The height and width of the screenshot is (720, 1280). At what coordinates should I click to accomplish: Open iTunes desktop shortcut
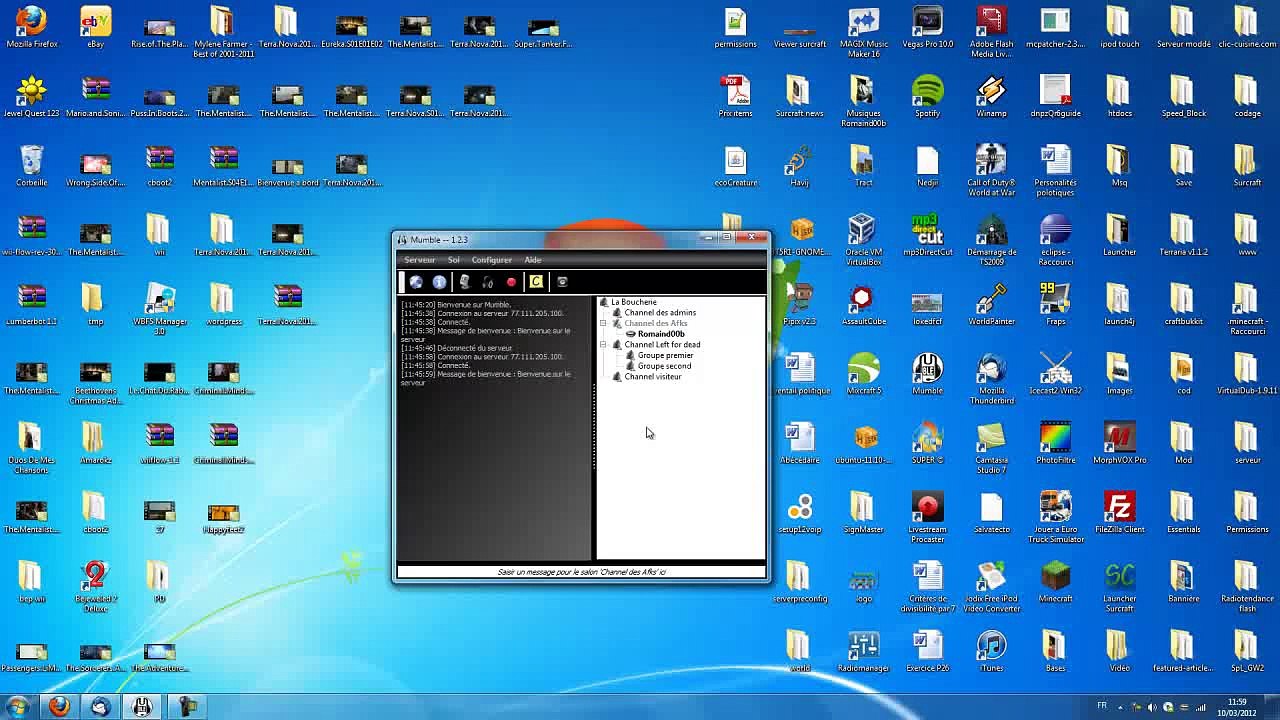[991, 650]
